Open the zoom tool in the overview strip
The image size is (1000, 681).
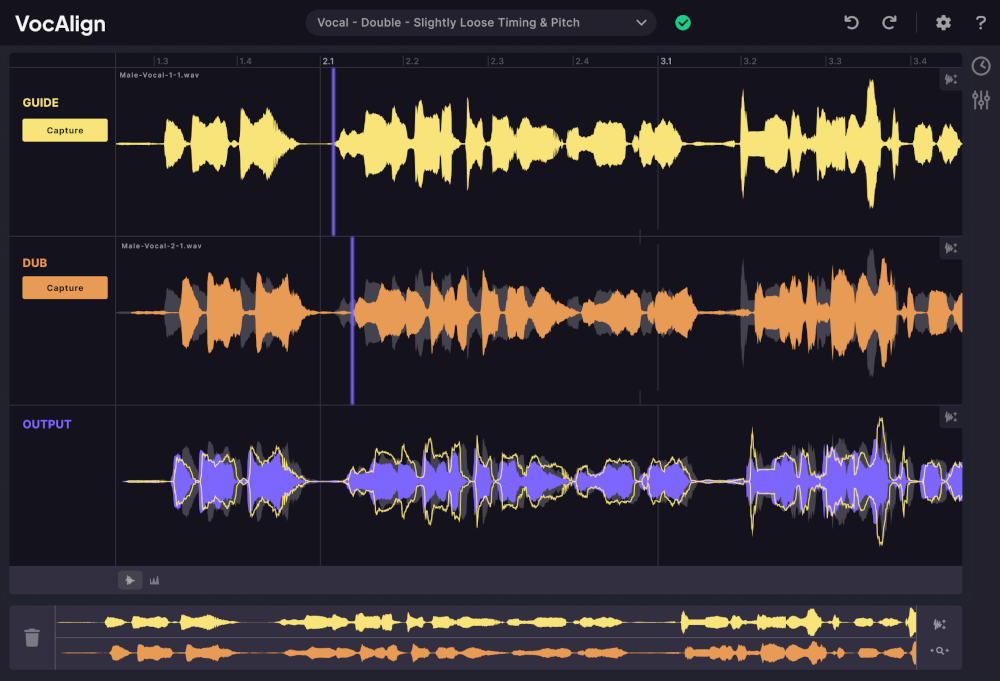pyautogui.click(x=940, y=650)
